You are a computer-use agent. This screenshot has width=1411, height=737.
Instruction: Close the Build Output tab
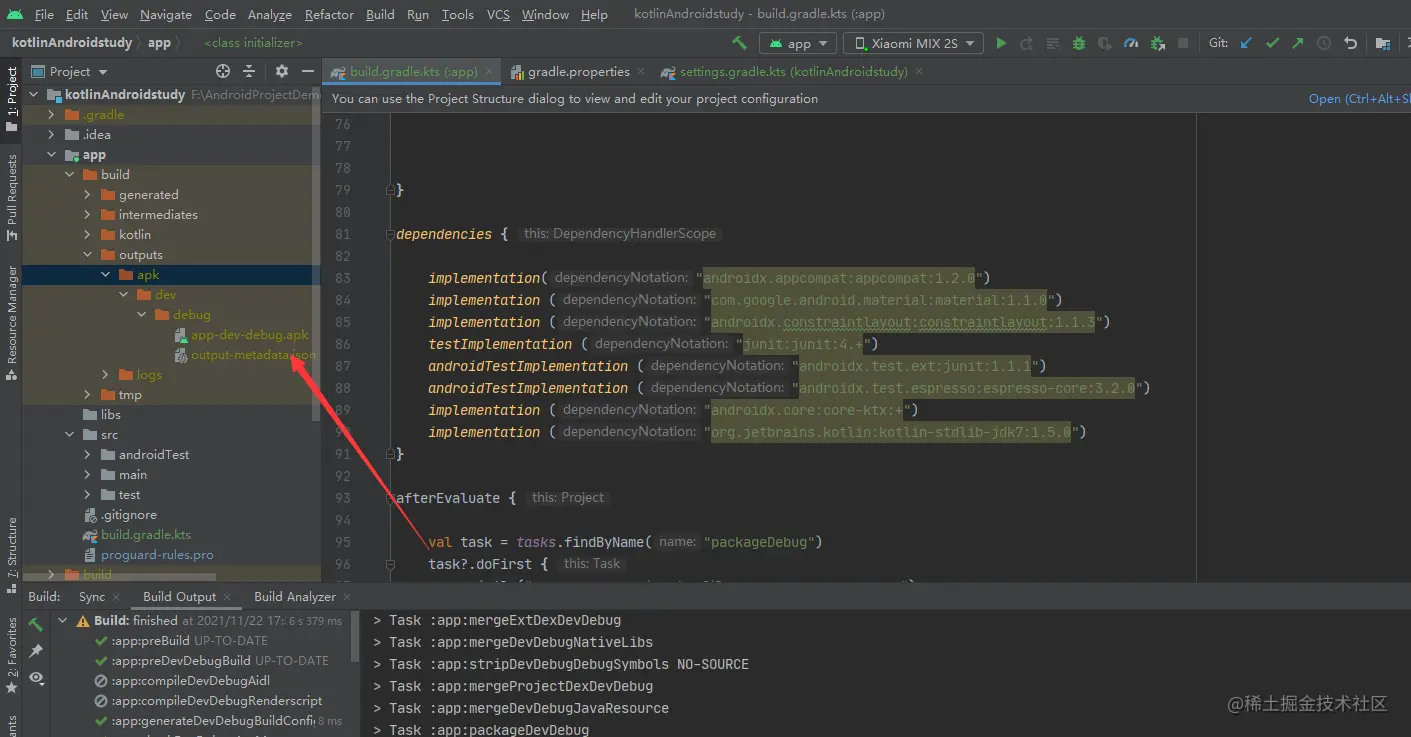tap(227, 597)
